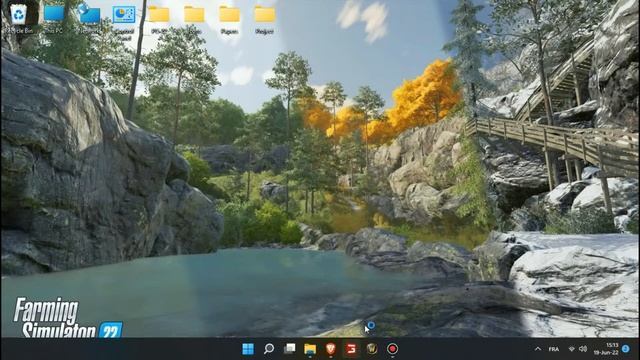This screenshot has width=640, height=360.
Task: Open the red number-3 app in taskbar
Action: [x=351, y=349]
